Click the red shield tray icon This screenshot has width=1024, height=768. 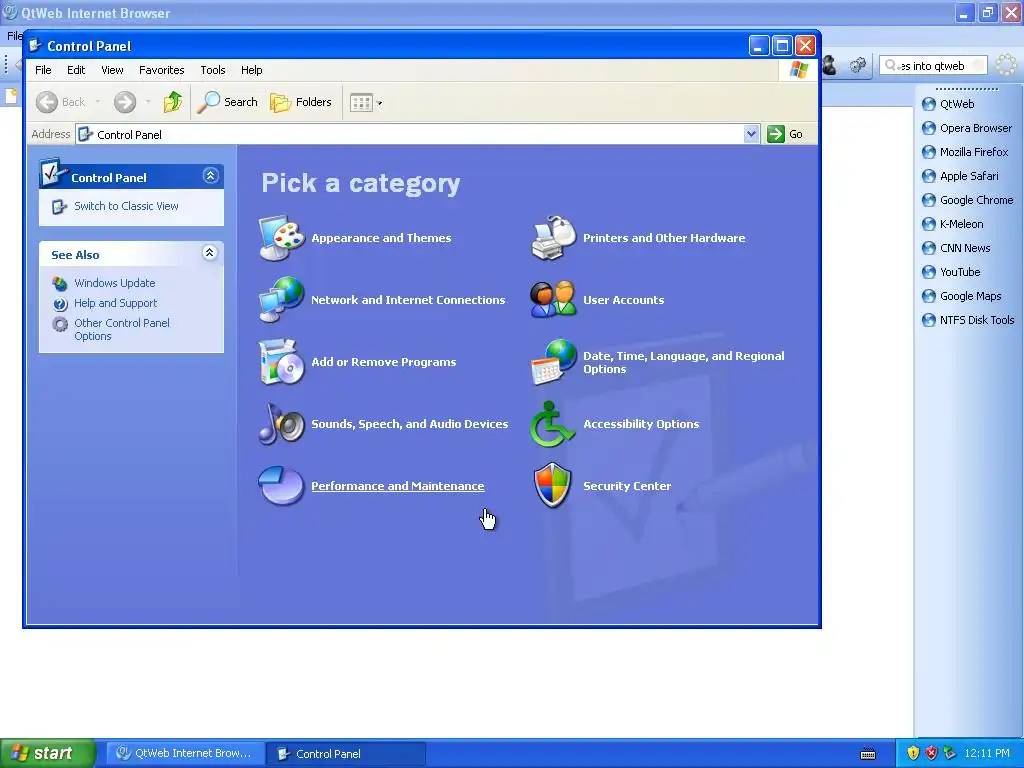click(931, 753)
